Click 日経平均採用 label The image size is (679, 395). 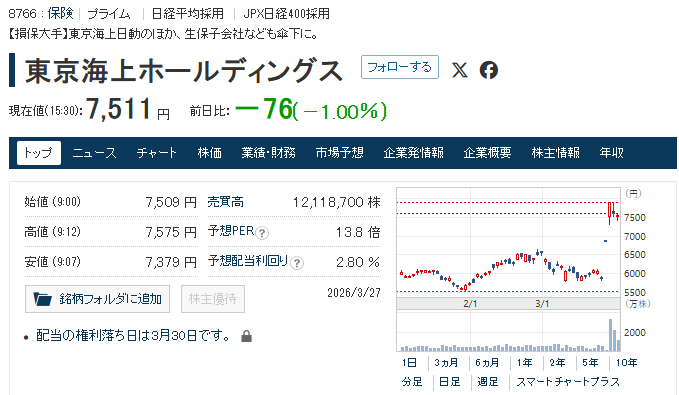(188, 14)
